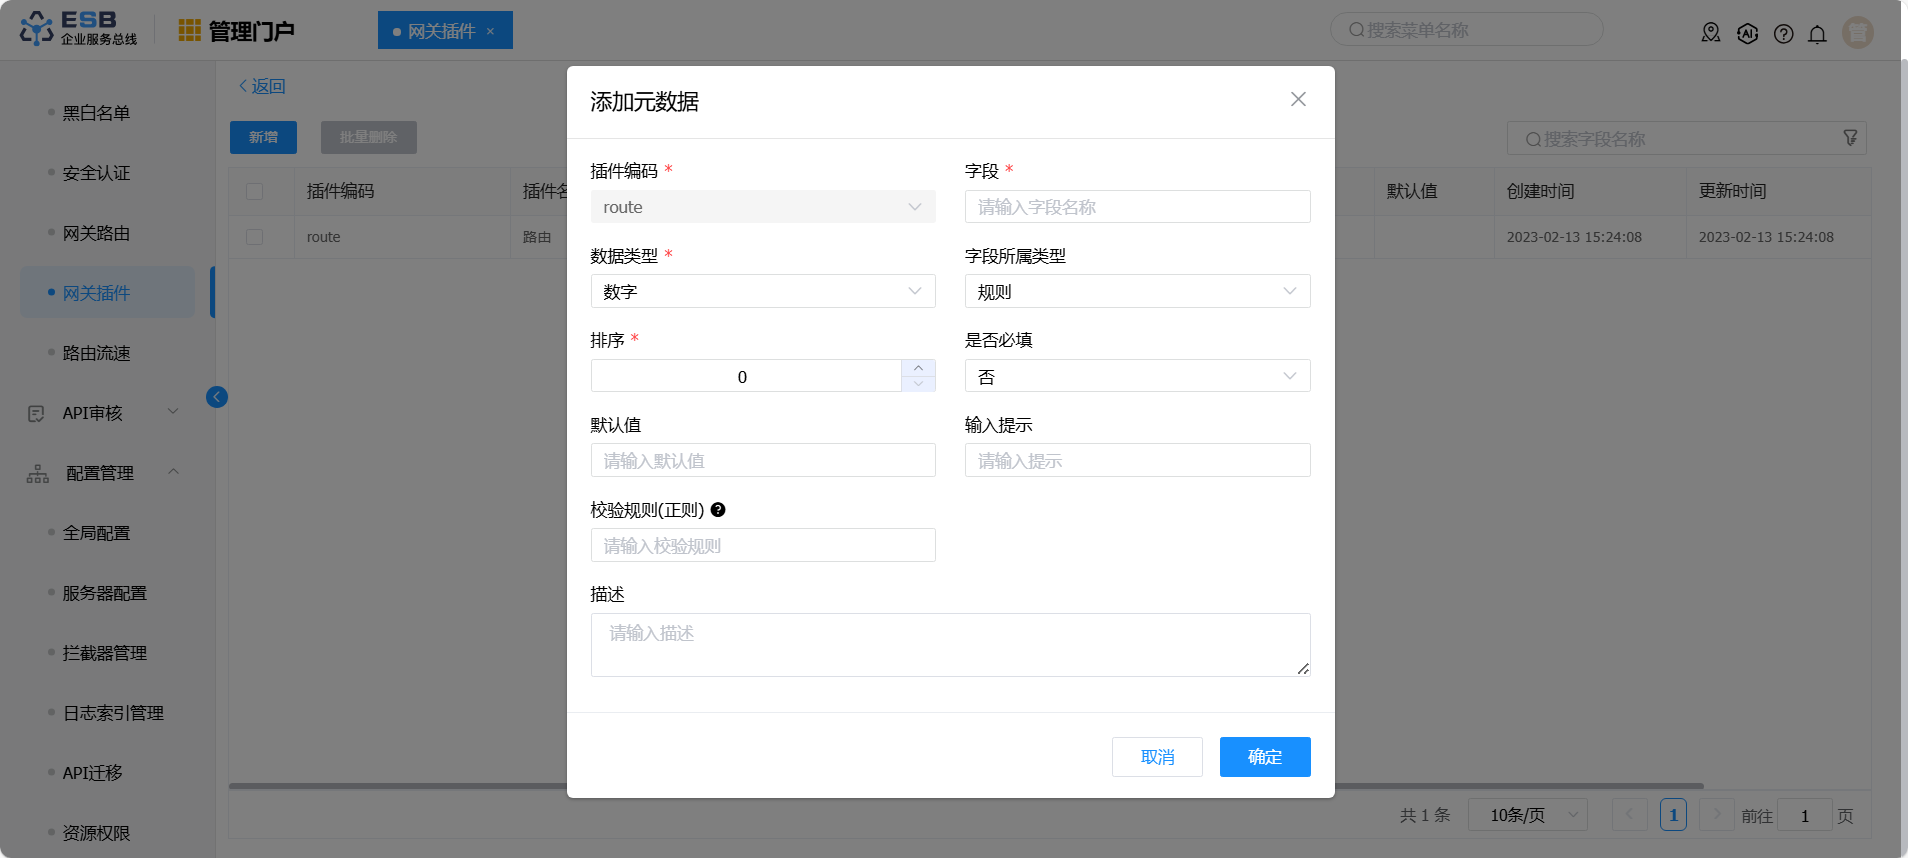The height and width of the screenshot is (858, 1908).
Task: Open the 数据类型 dropdown showing 数字
Action: click(x=763, y=291)
